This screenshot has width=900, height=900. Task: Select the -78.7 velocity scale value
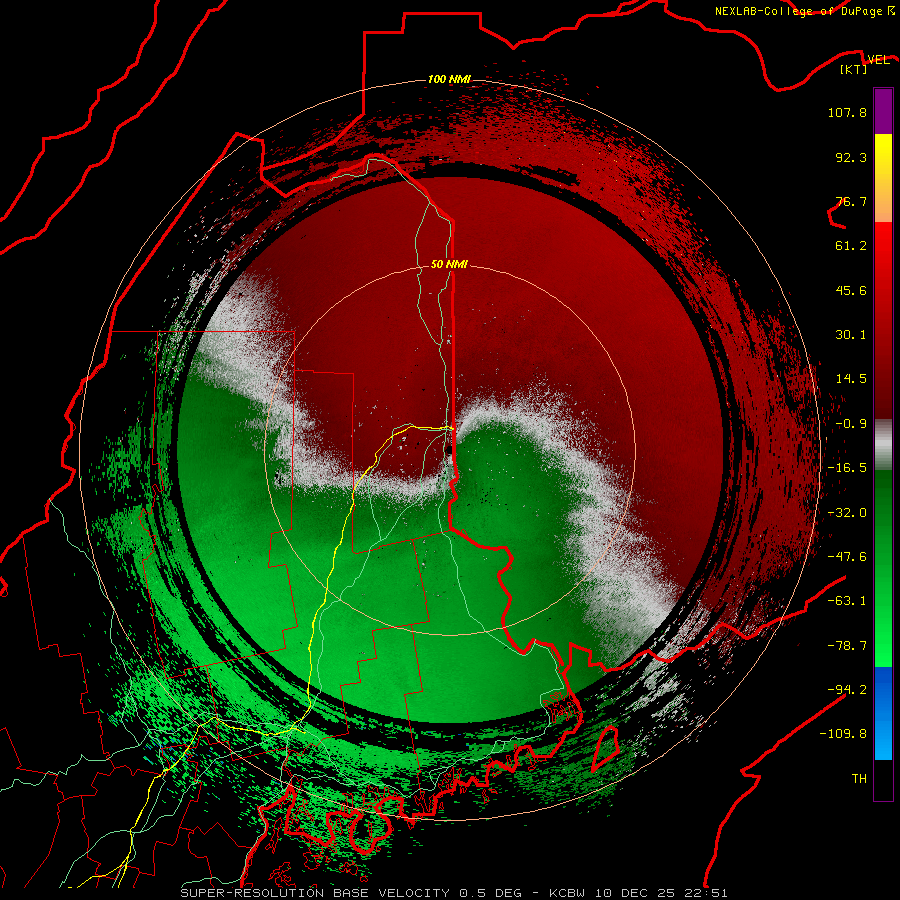(x=847, y=646)
